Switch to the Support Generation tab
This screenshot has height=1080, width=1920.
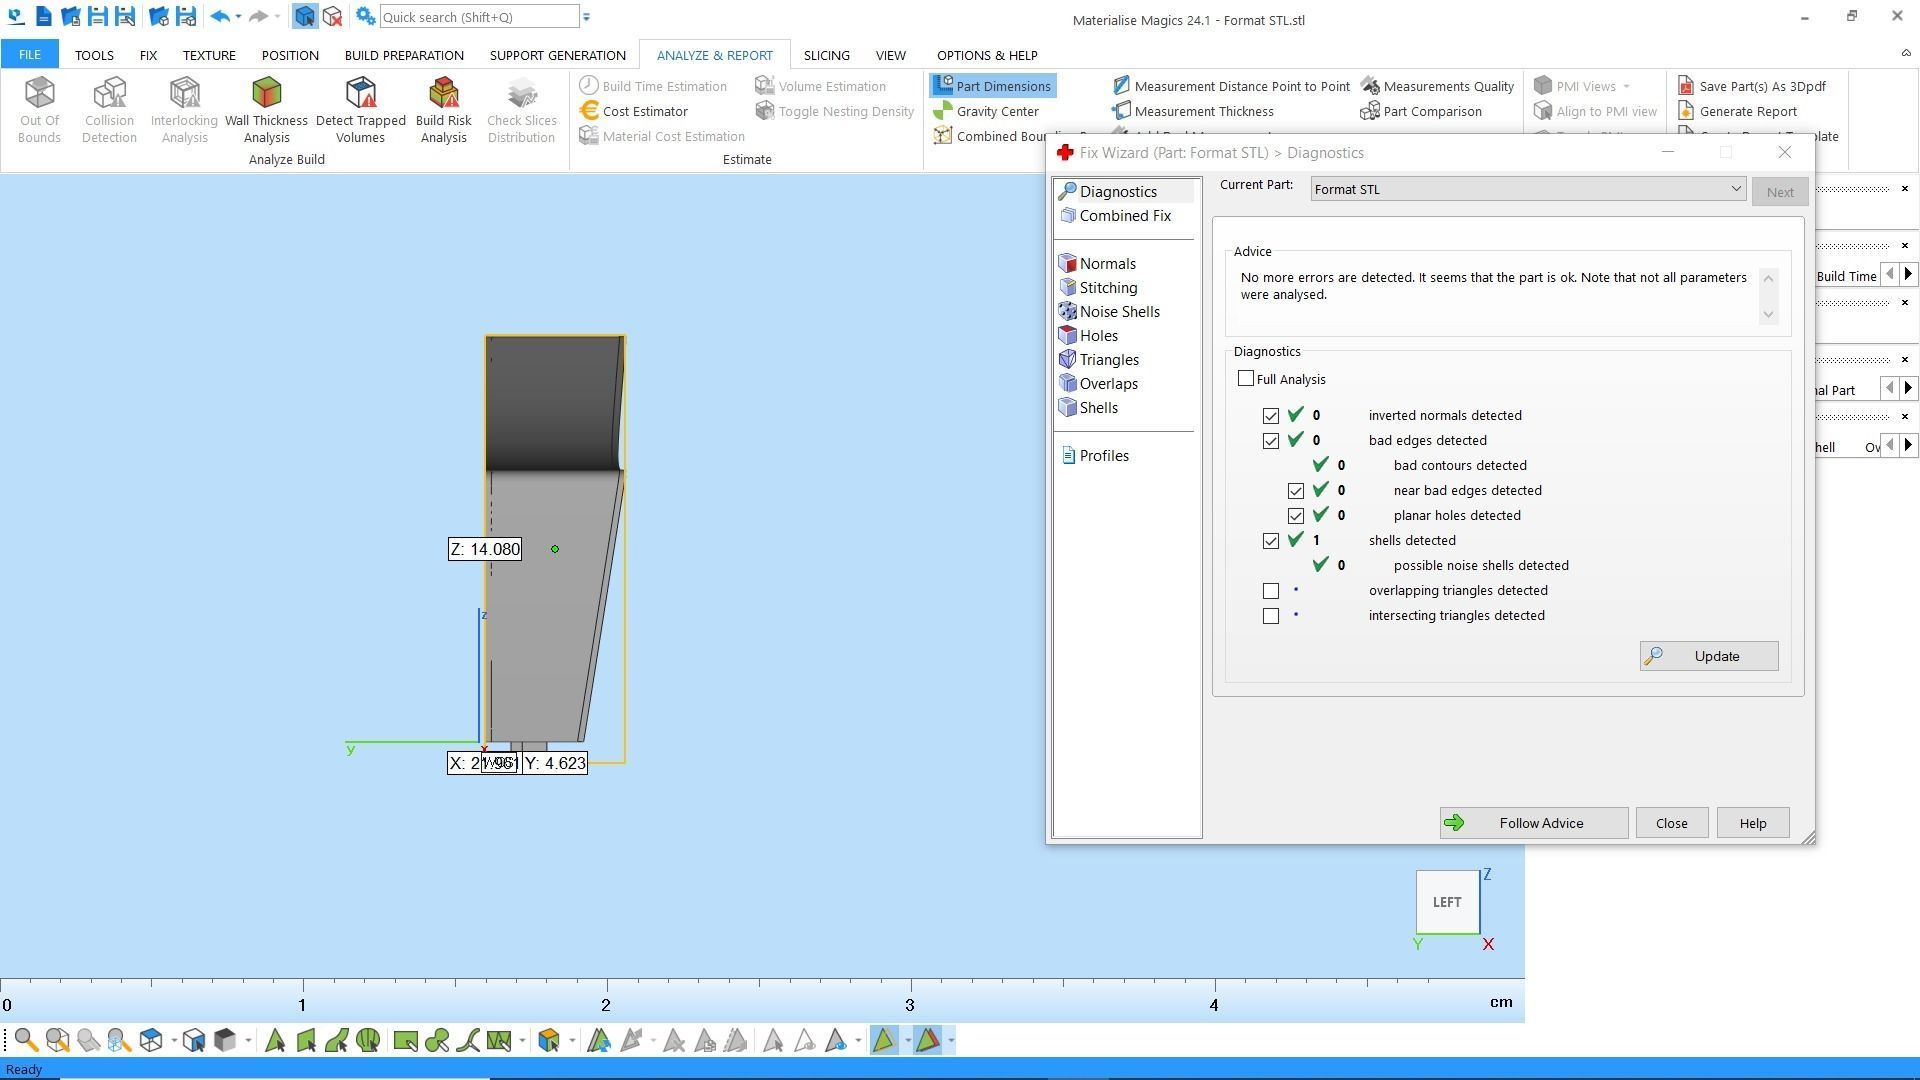pyautogui.click(x=557, y=55)
